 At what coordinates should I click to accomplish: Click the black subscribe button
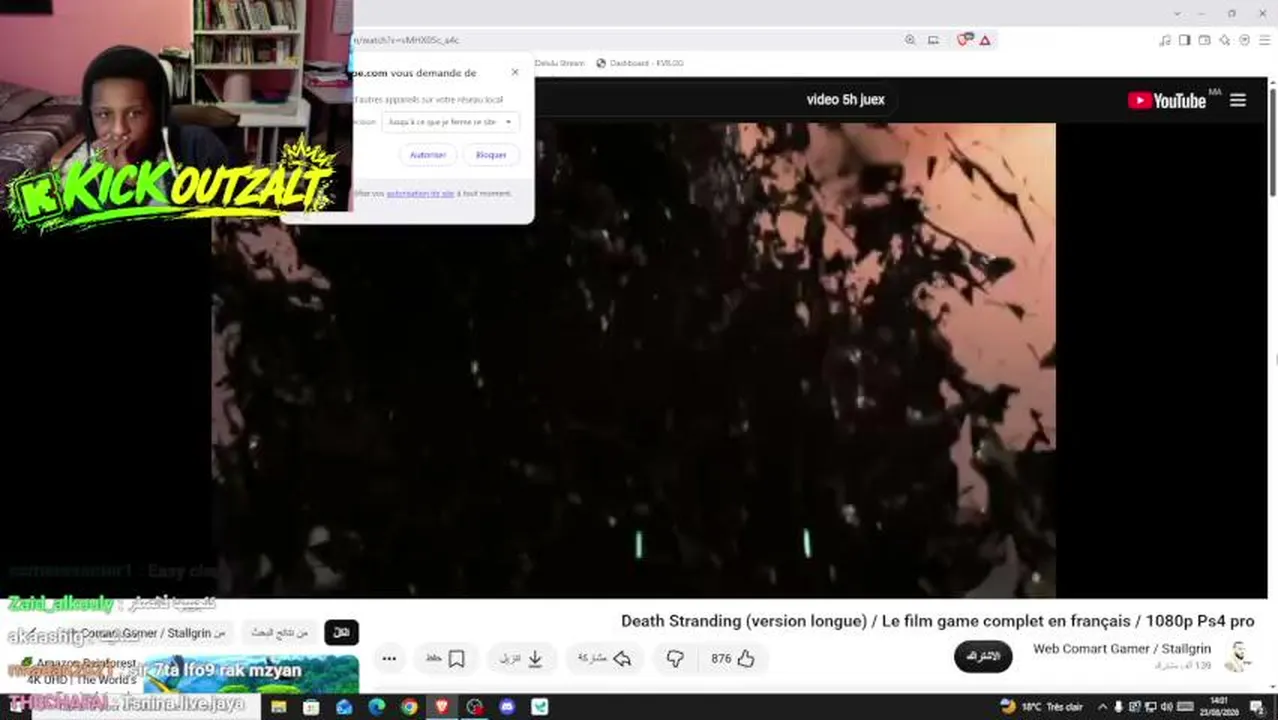[983, 656]
